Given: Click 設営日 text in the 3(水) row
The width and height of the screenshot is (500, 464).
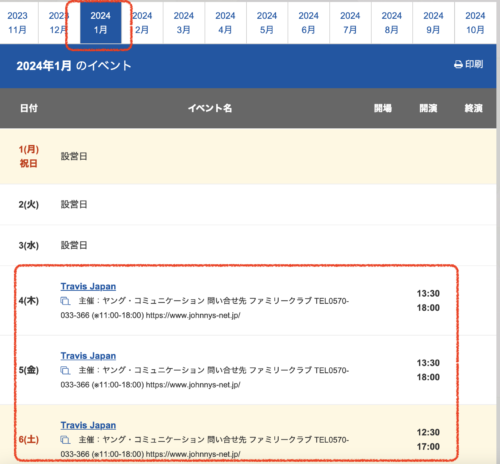Looking at the screenshot, I should click(74, 245).
